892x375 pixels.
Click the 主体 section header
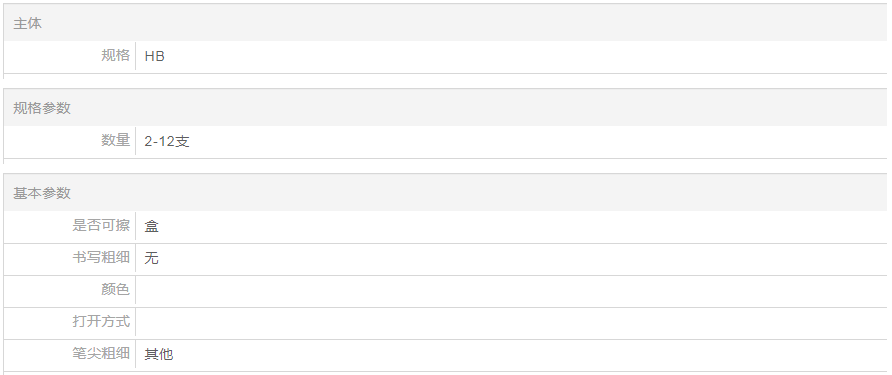[x=27, y=23]
